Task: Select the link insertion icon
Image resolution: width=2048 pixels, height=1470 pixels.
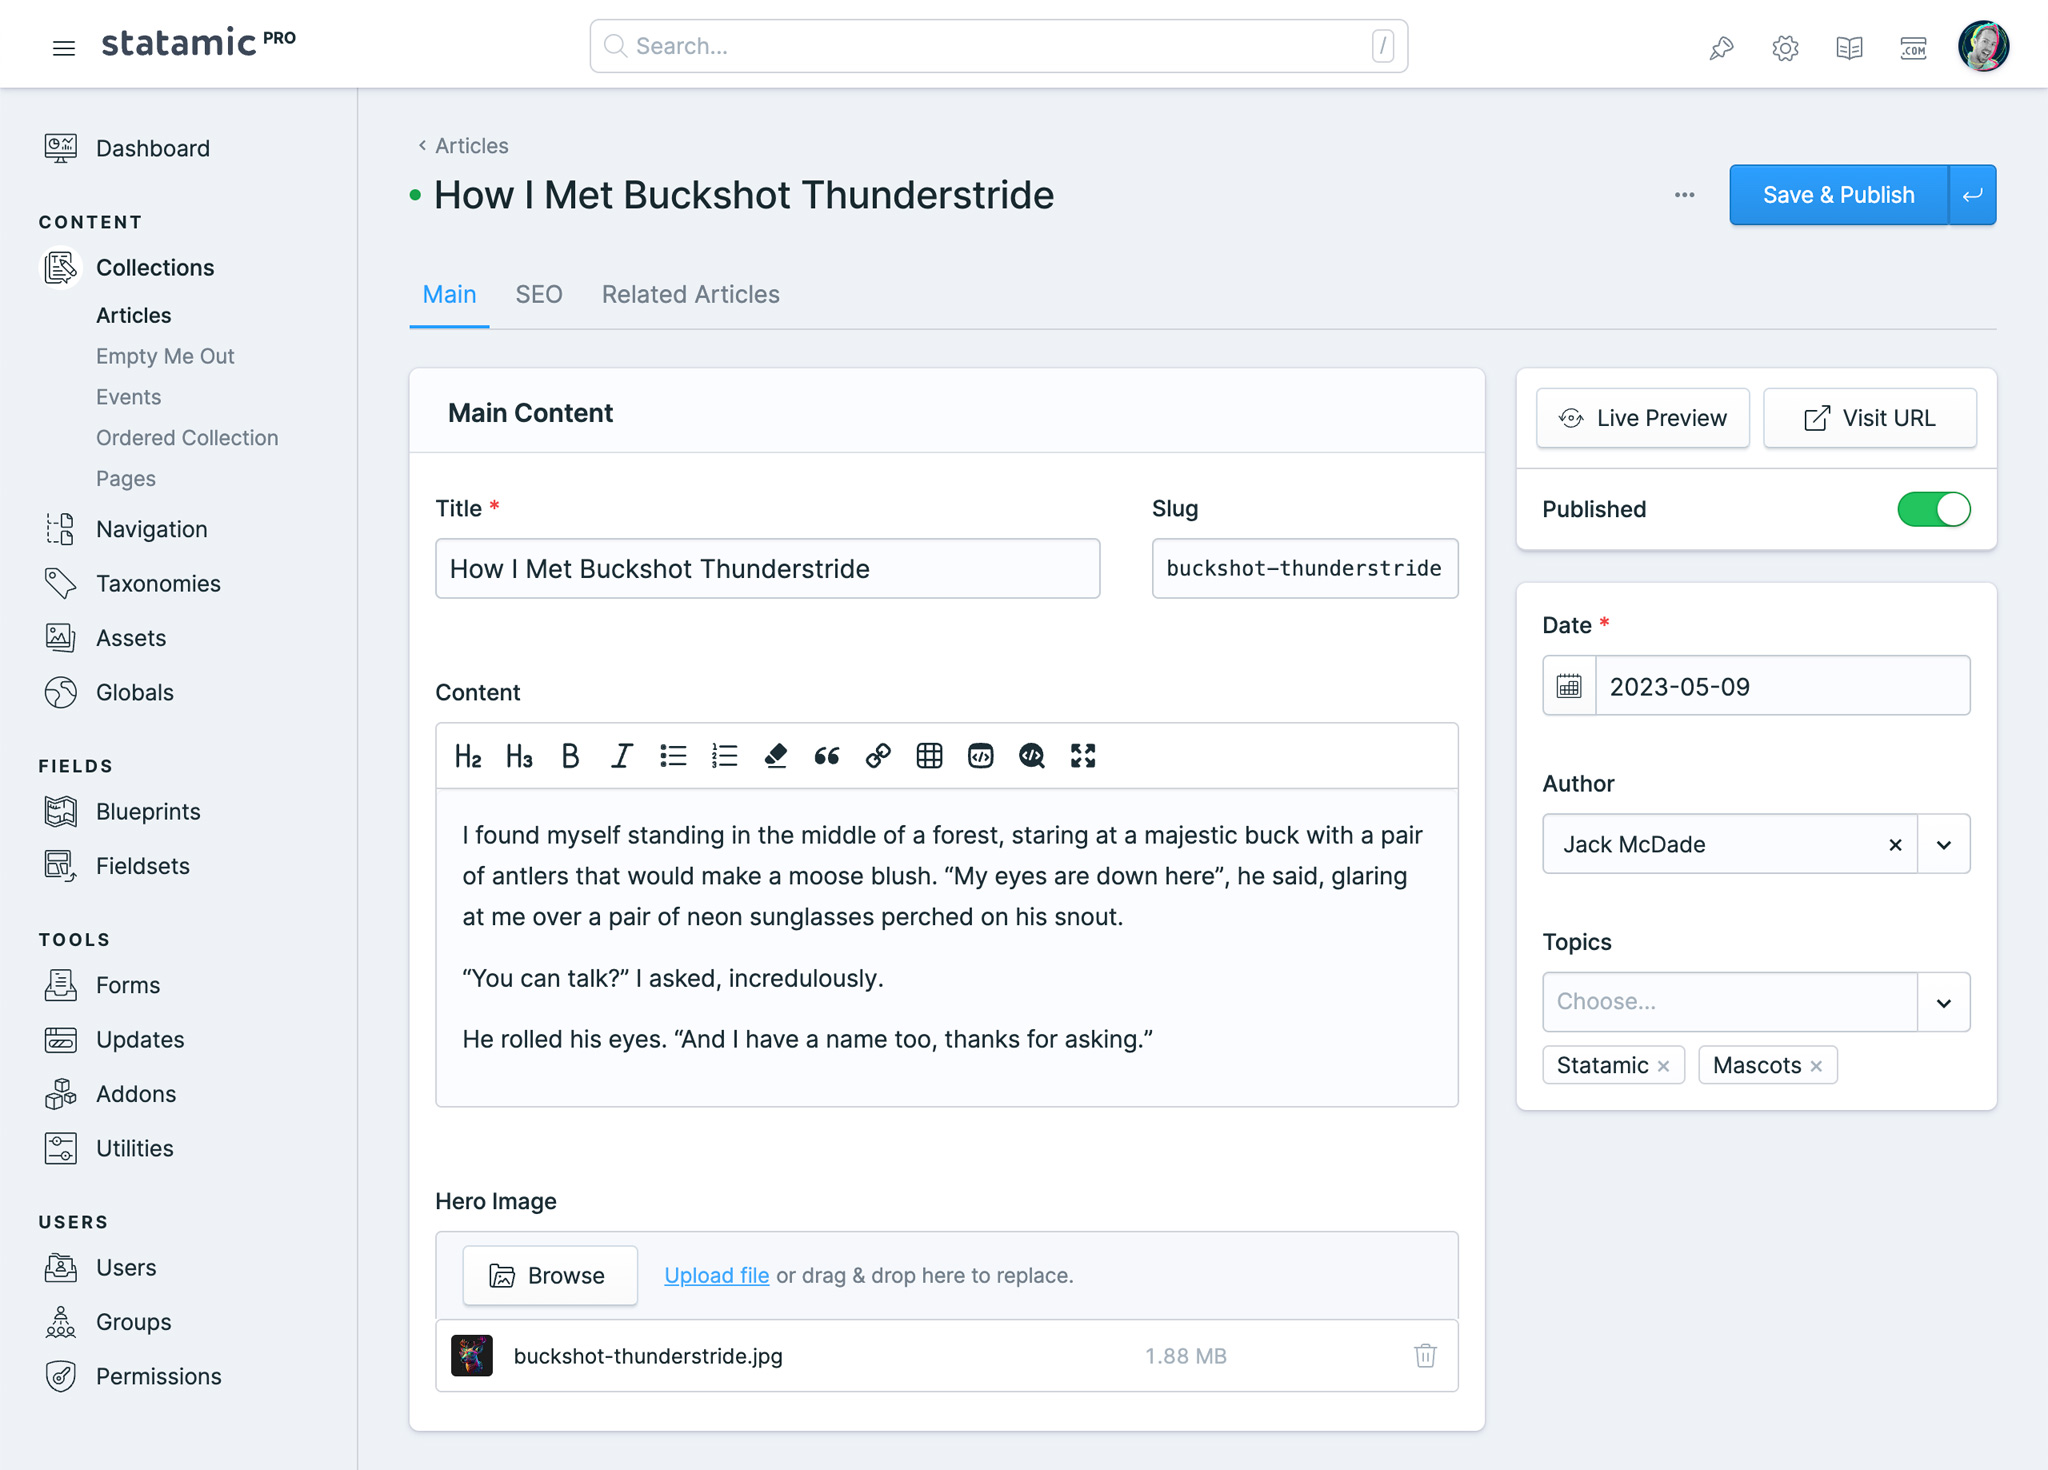Action: 876,756
